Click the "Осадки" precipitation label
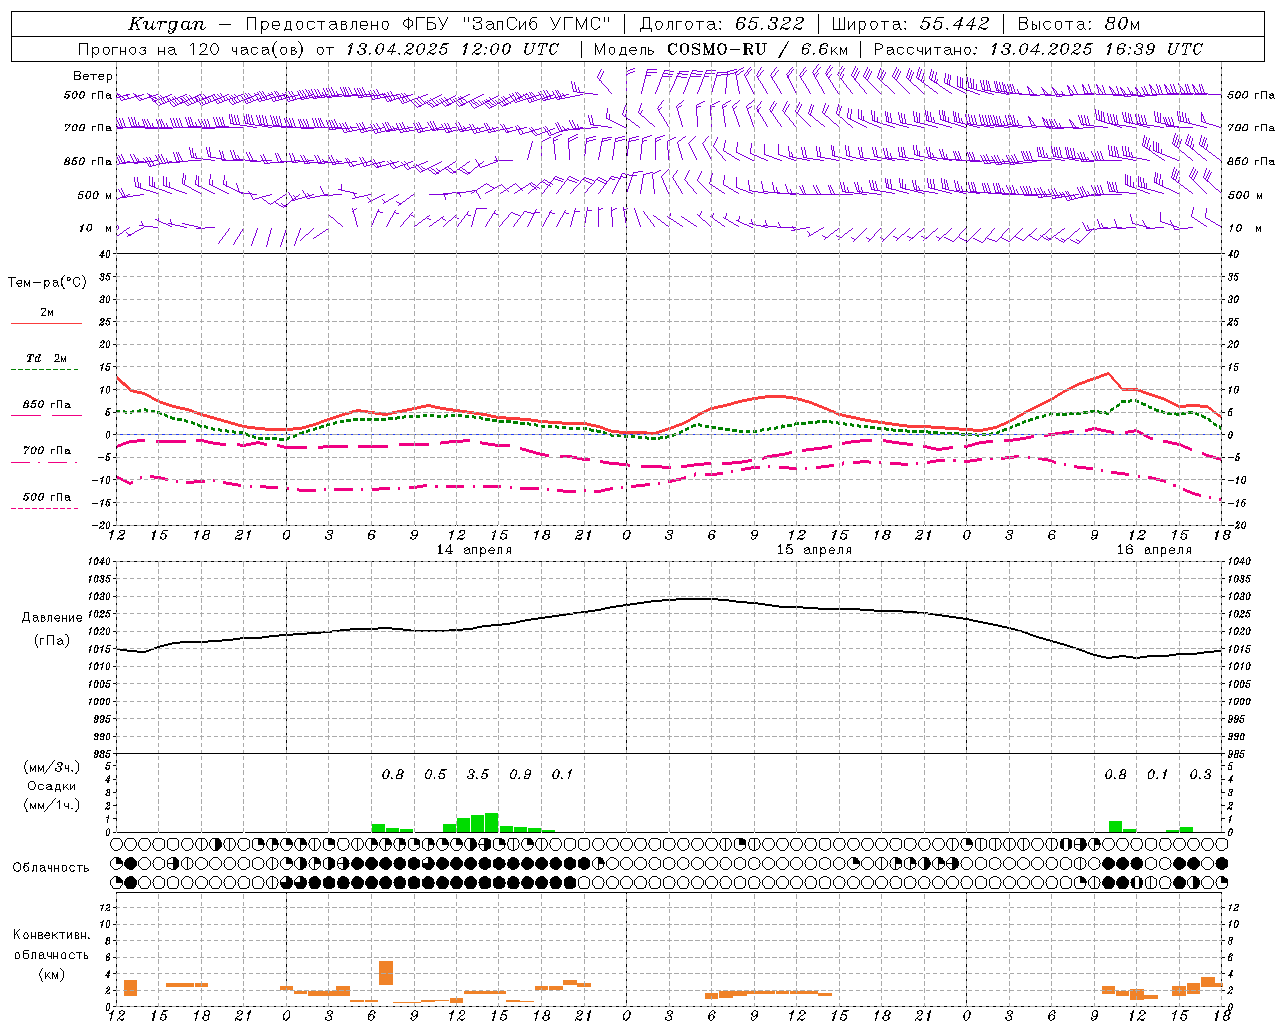The image size is (1280, 1024). (52, 786)
